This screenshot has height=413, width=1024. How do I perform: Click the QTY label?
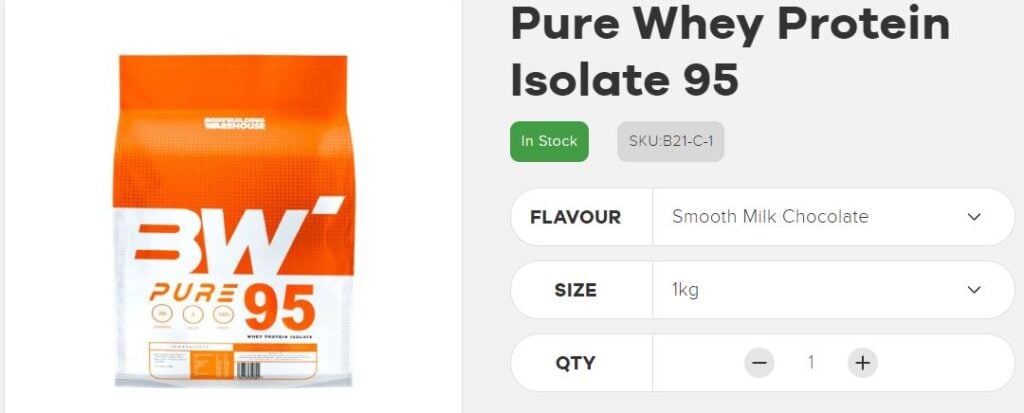pyautogui.click(x=575, y=363)
